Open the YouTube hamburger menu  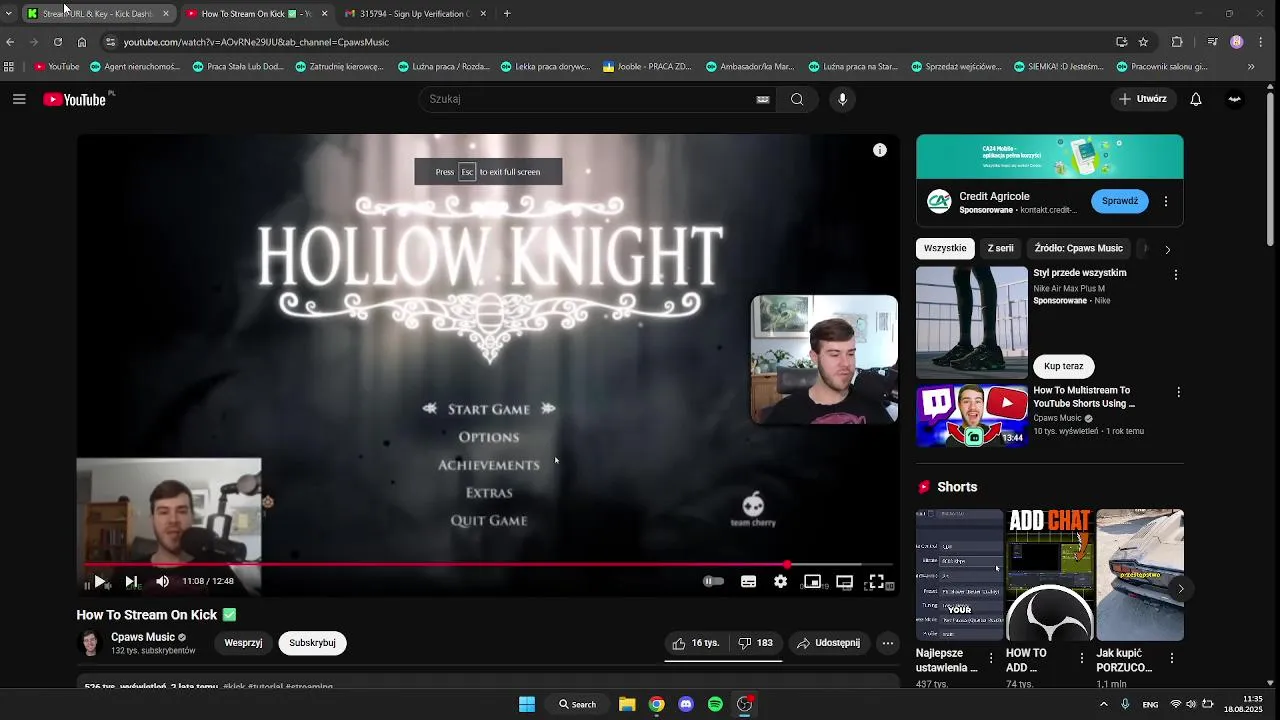pos(19,99)
